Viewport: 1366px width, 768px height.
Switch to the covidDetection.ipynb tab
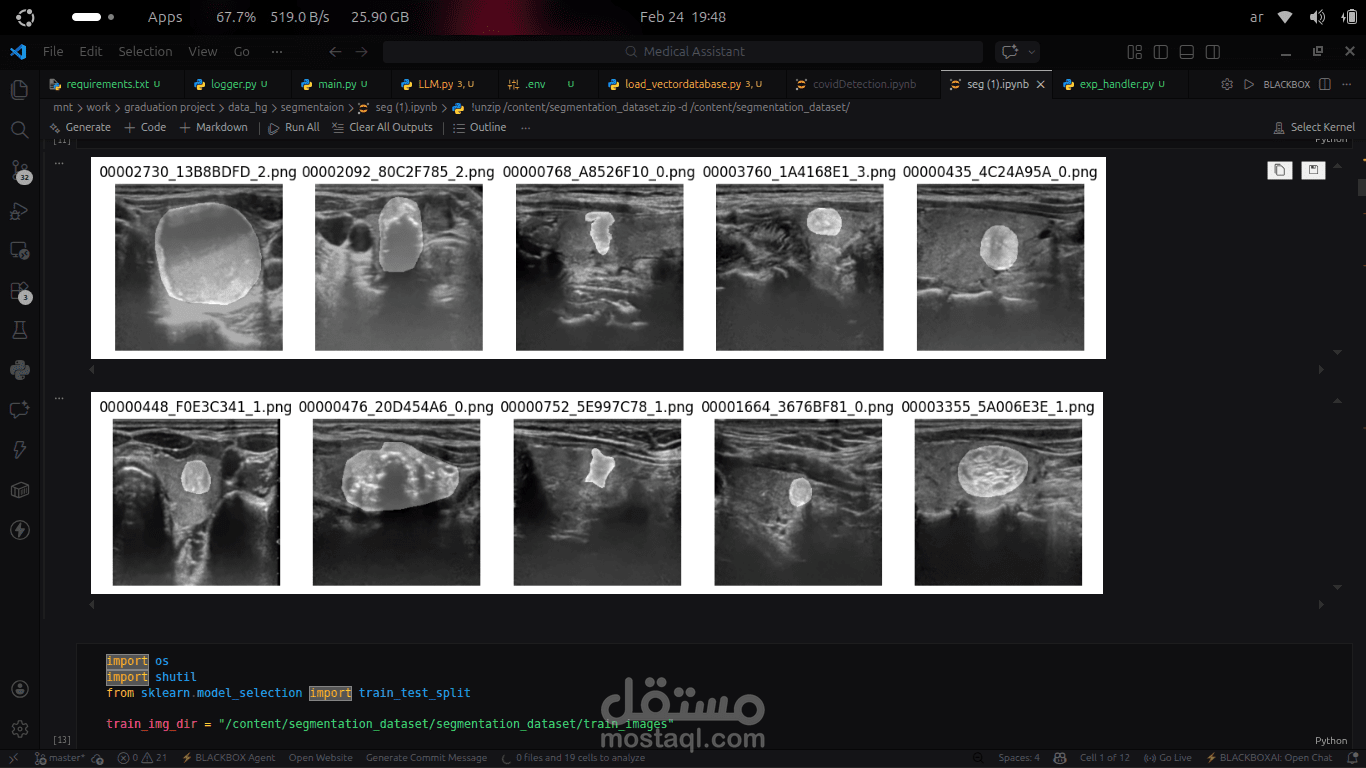(x=858, y=84)
